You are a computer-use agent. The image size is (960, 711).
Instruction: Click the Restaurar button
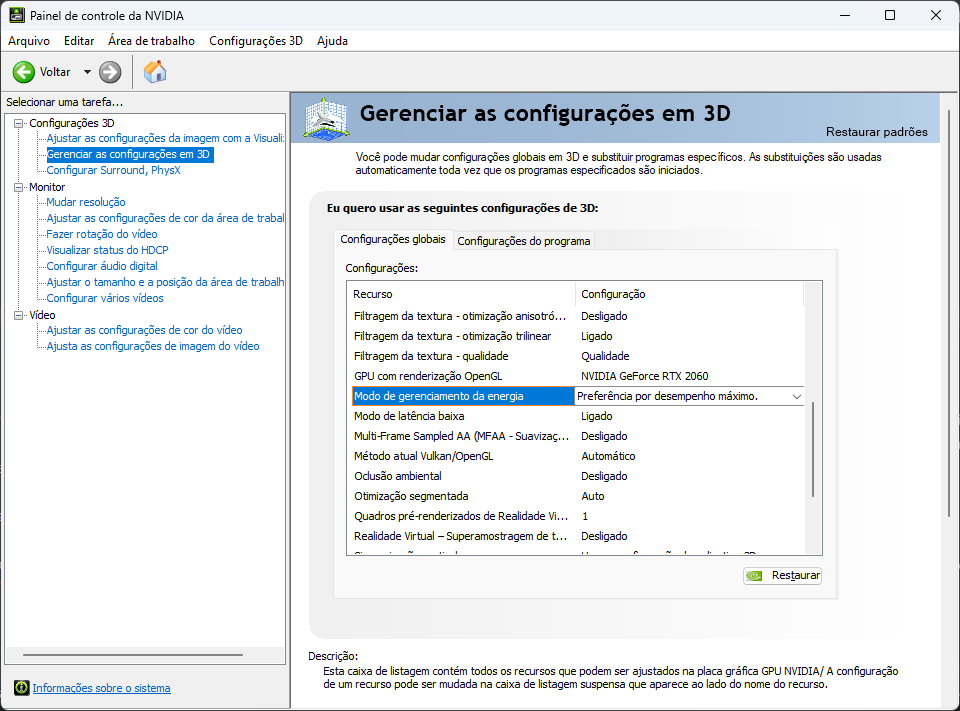[782, 576]
